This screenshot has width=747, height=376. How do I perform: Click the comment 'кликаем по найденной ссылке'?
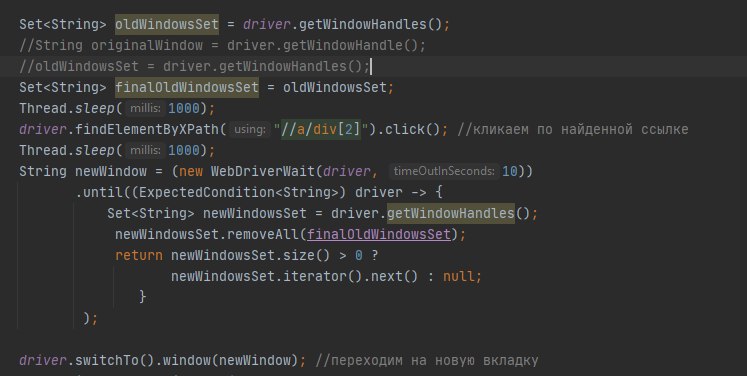tap(573, 129)
